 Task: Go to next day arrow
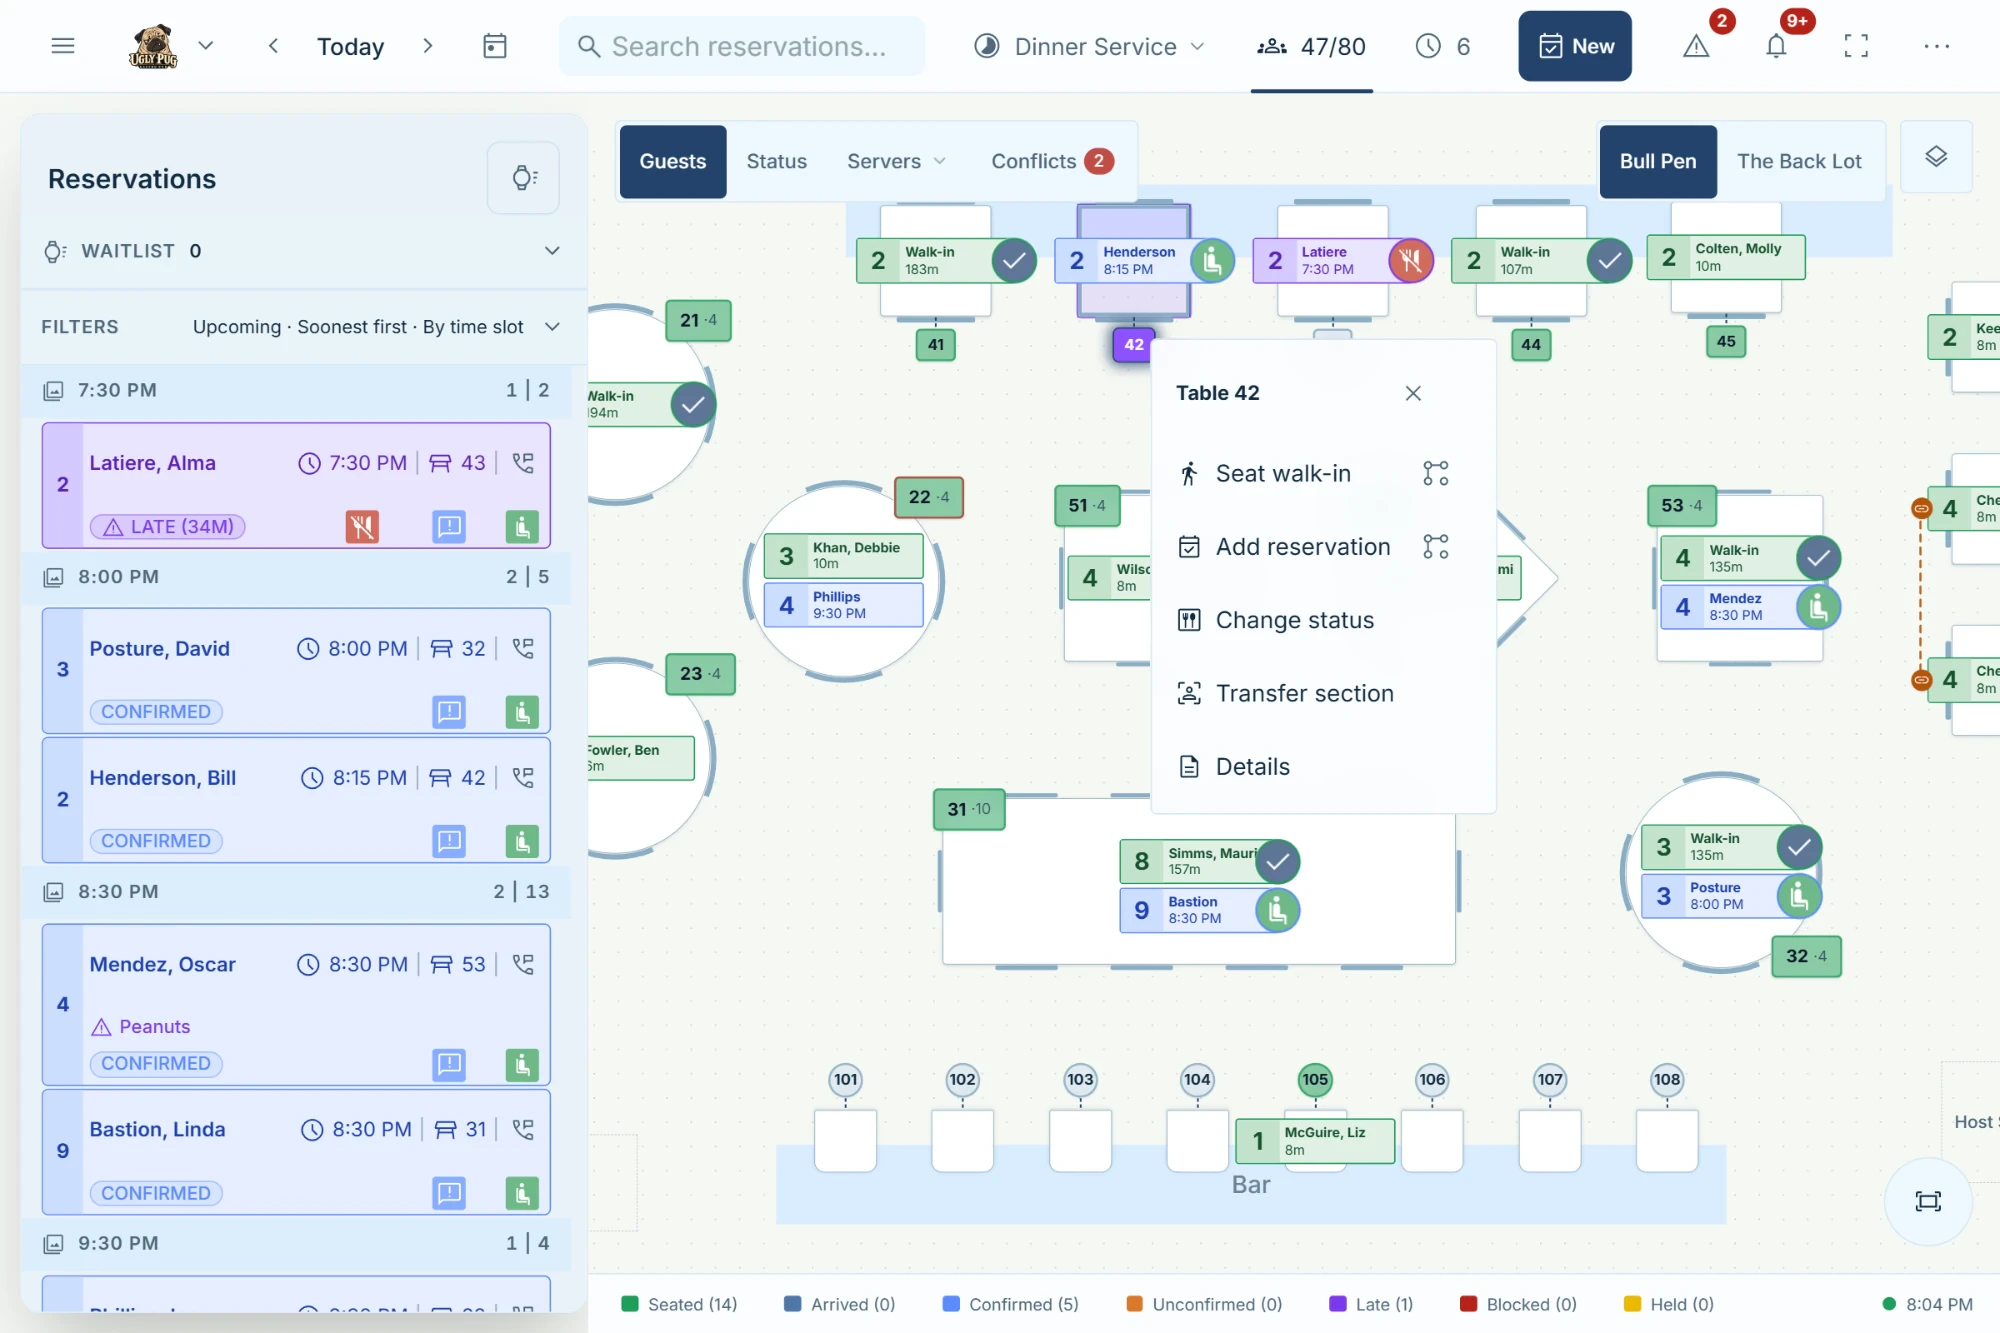click(x=428, y=46)
